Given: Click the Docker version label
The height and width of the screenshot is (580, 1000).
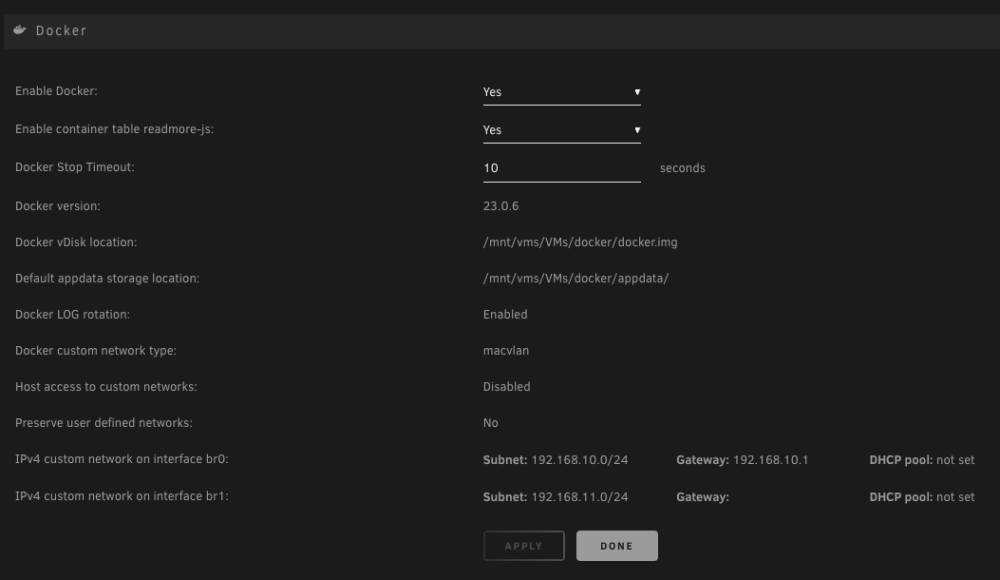Looking at the screenshot, I should point(57,206).
